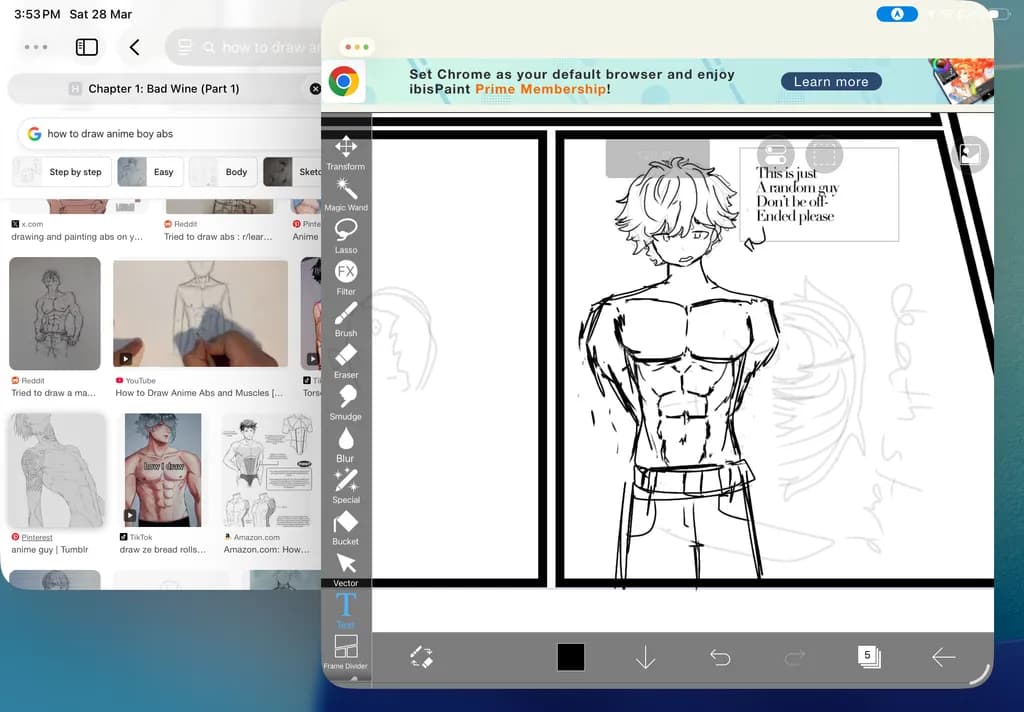
Task: Pick the Brush tool
Action: coord(345,319)
